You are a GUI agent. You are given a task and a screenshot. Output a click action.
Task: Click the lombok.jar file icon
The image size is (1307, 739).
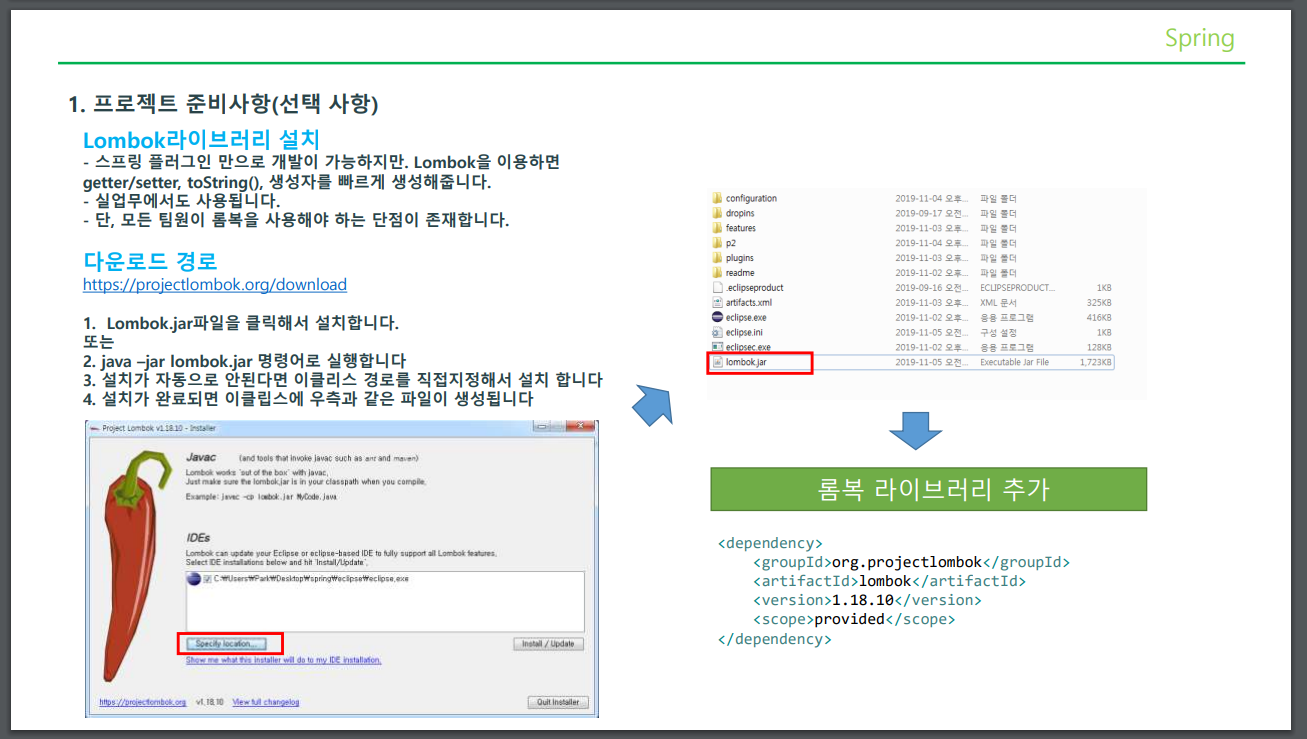(717, 362)
